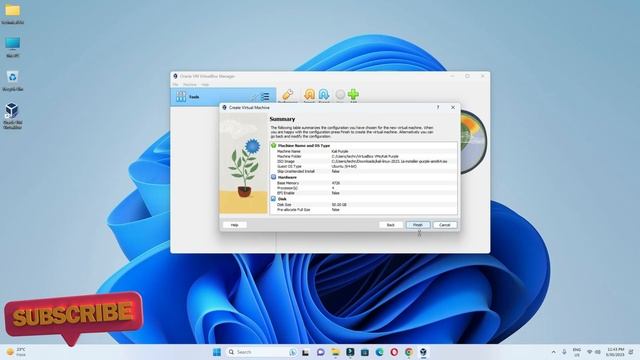Image resolution: width=640 pixels, height=360 pixels.
Task: Open the Machine menu in VirtualBox Manager
Action: 190,84
